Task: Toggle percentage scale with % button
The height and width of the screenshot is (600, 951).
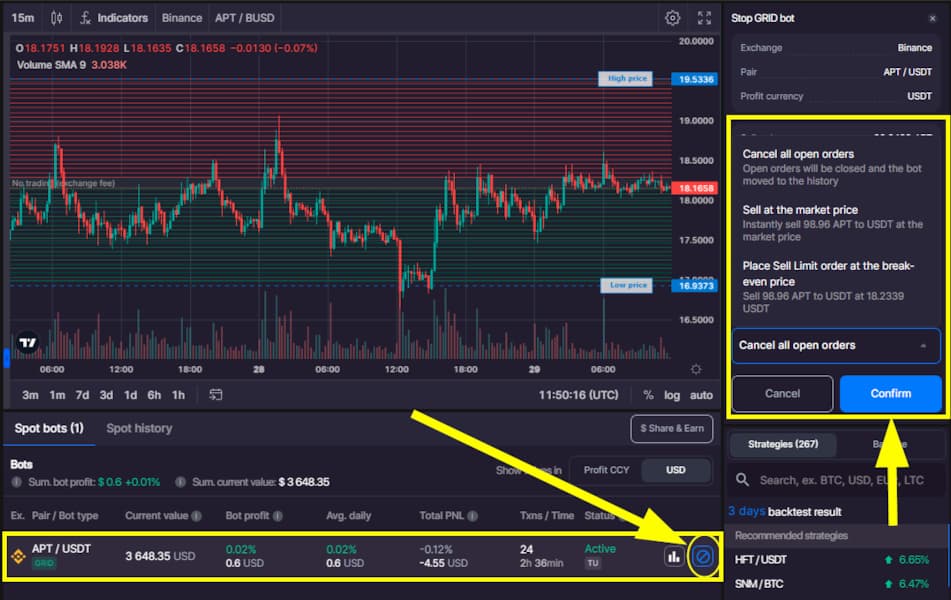Action: (648, 395)
